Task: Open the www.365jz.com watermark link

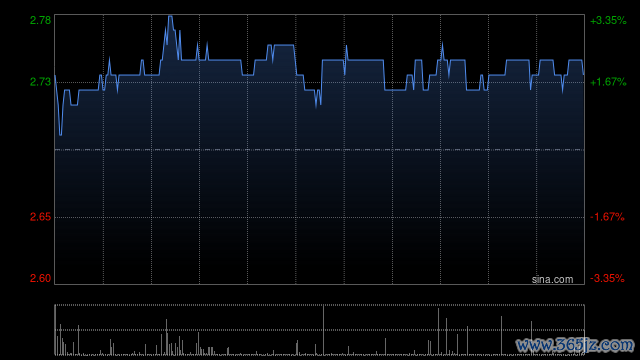Action: [x=575, y=345]
